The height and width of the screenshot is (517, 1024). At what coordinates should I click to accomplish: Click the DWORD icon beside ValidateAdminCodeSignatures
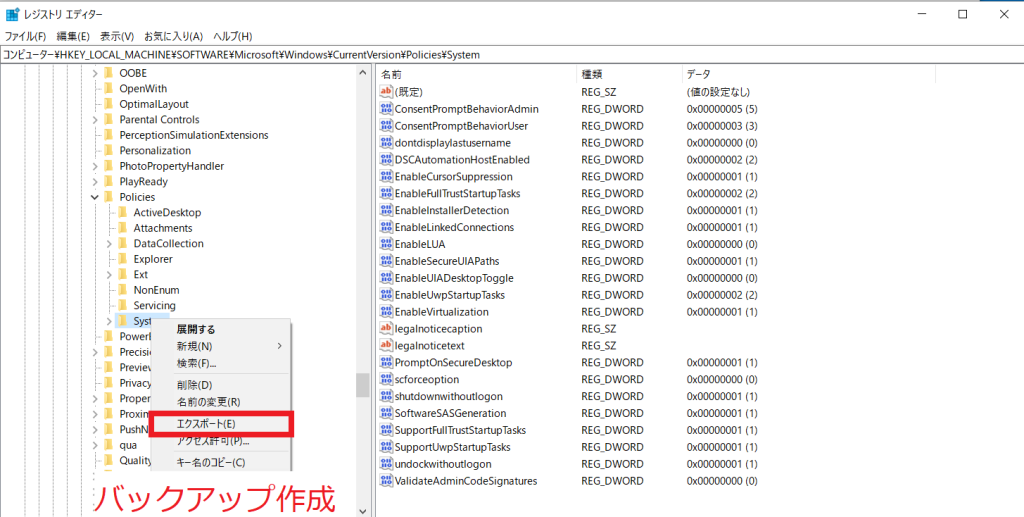(386, 481)
